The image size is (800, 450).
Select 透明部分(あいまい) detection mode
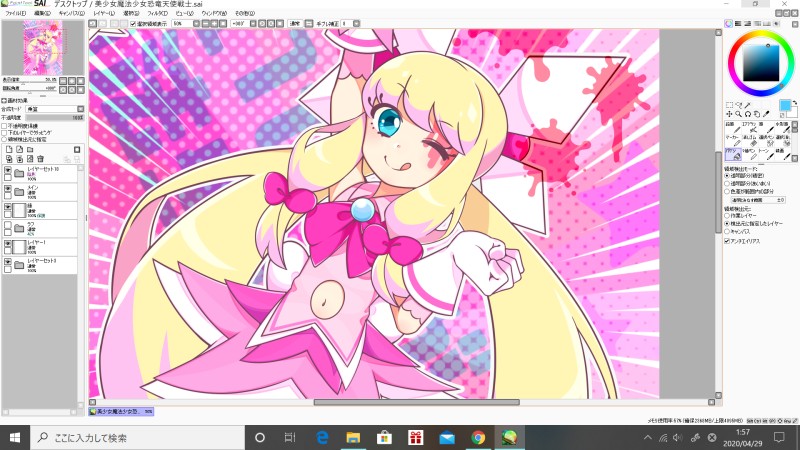click(727, 184)
